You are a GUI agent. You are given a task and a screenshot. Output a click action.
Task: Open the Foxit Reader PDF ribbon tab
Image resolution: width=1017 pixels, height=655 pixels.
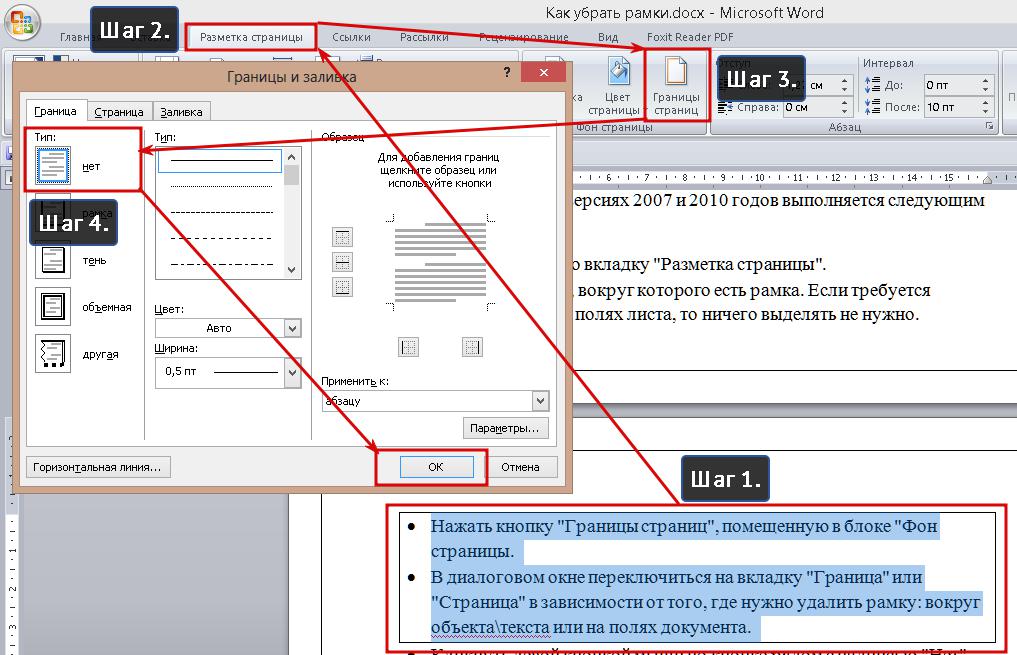tap(690, 37)
